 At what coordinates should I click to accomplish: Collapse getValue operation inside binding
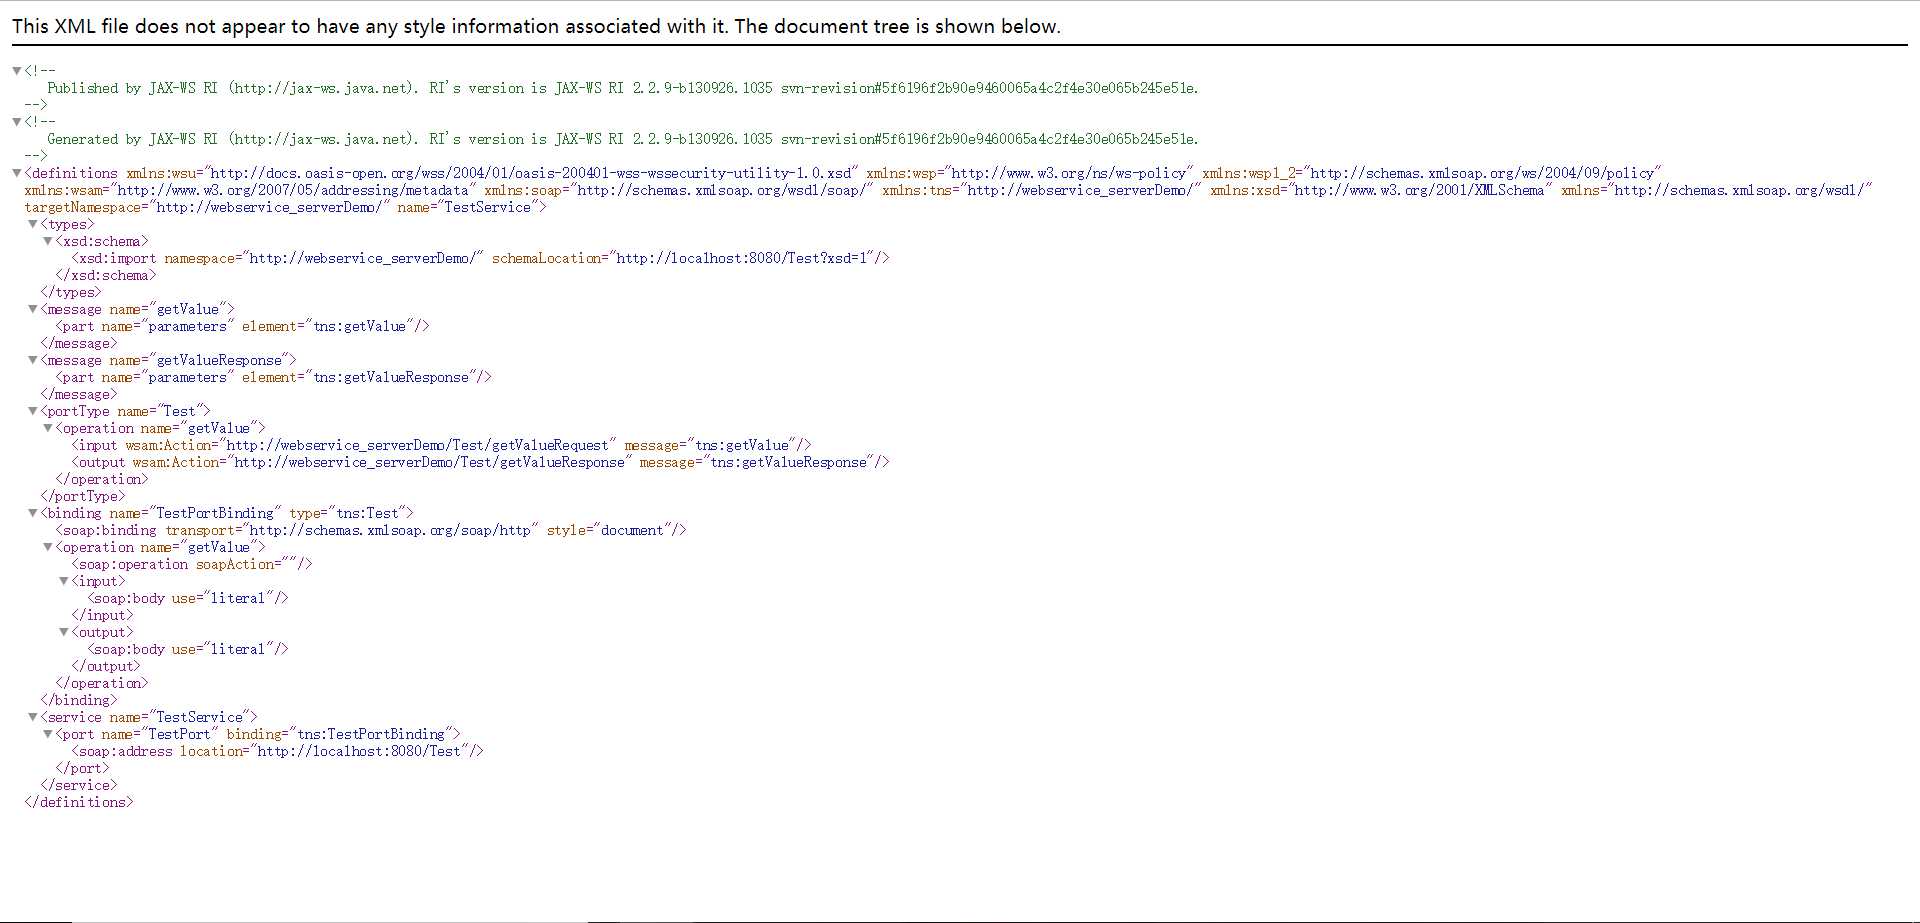coord(48,547)
